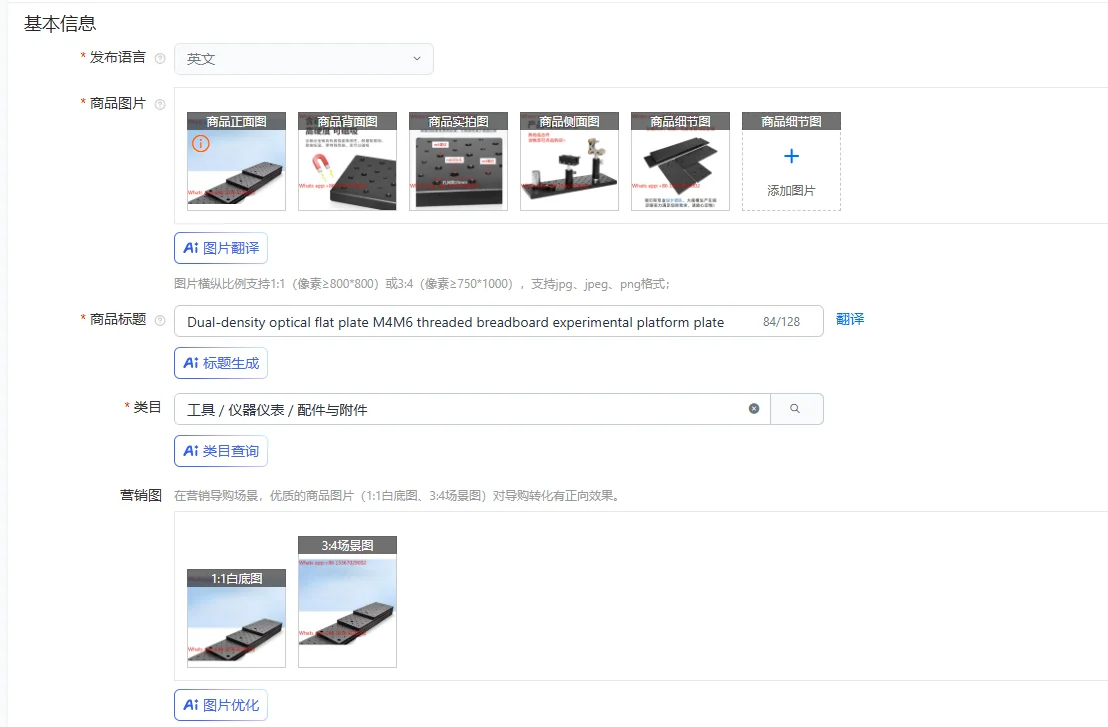Click the plus 添加图片 box

tap(791, 161)
